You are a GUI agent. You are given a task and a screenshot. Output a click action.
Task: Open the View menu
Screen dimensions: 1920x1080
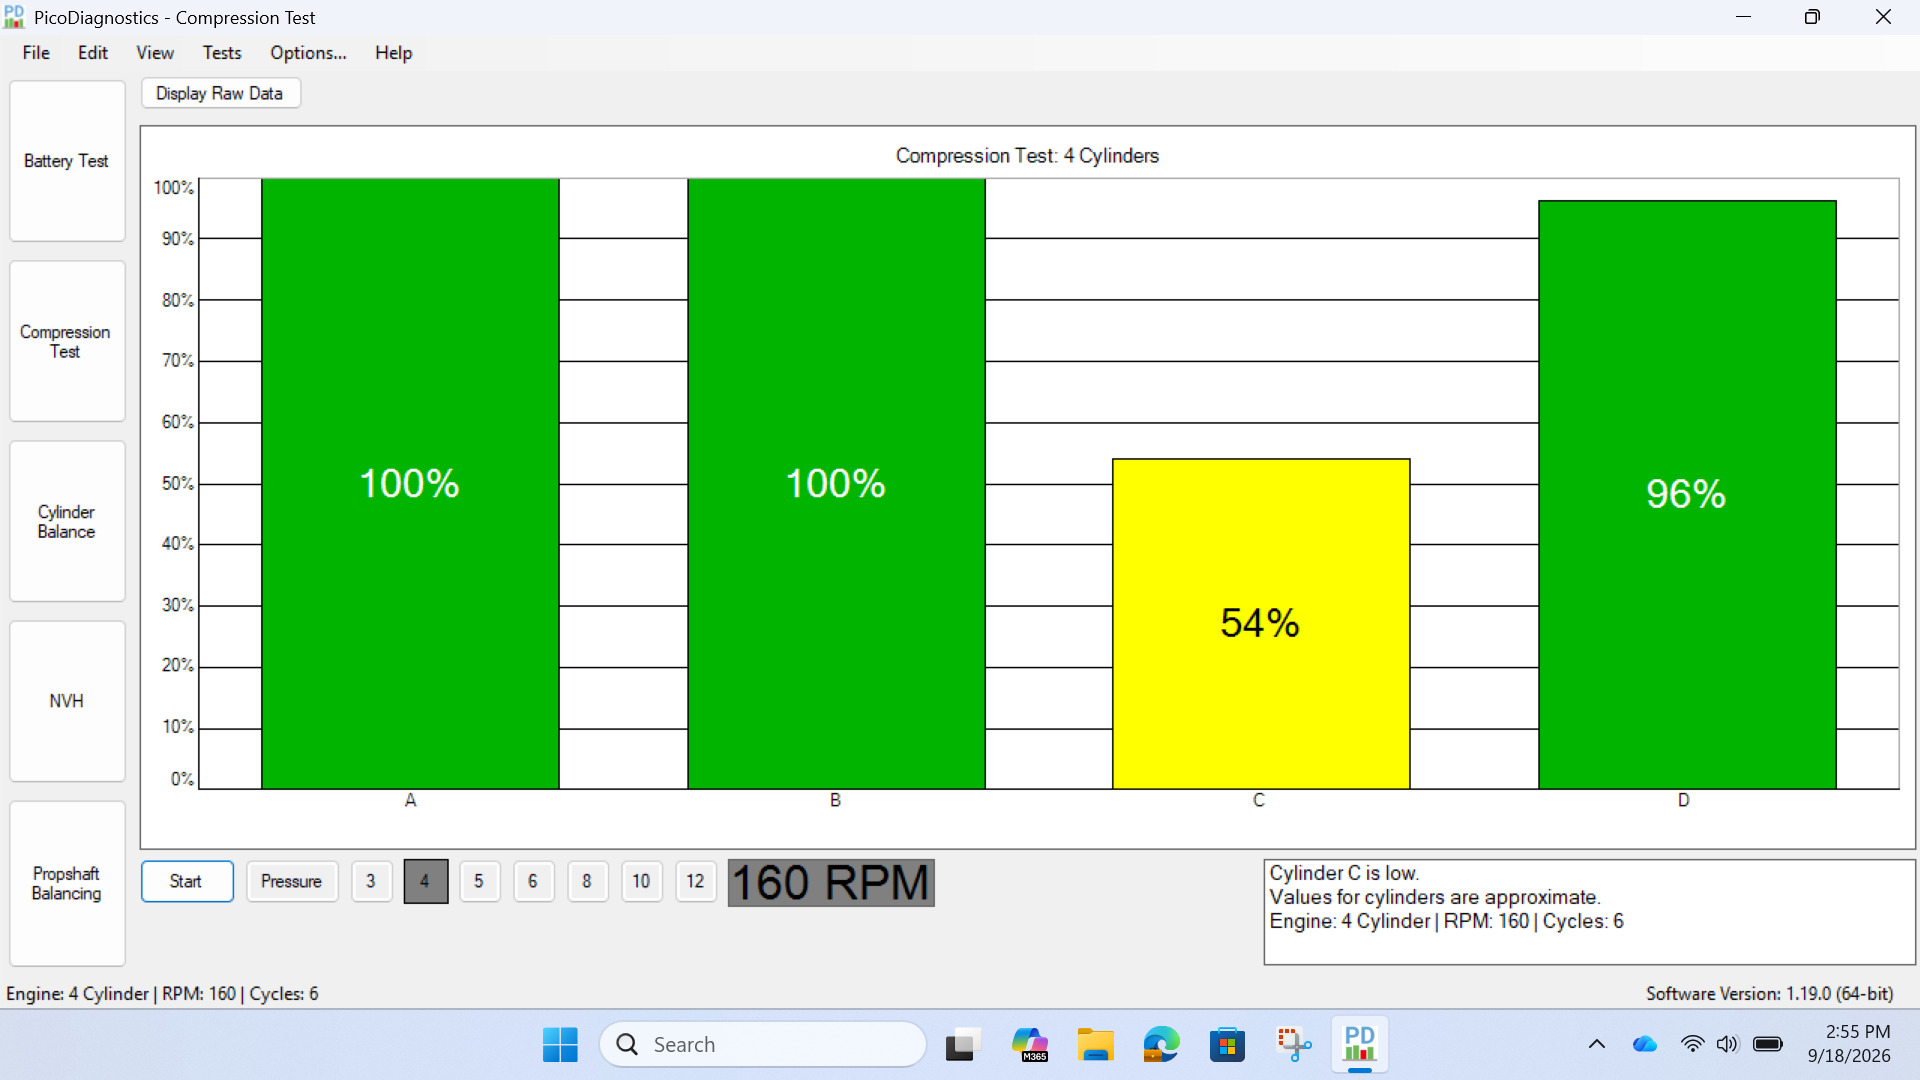pos(155,53)
